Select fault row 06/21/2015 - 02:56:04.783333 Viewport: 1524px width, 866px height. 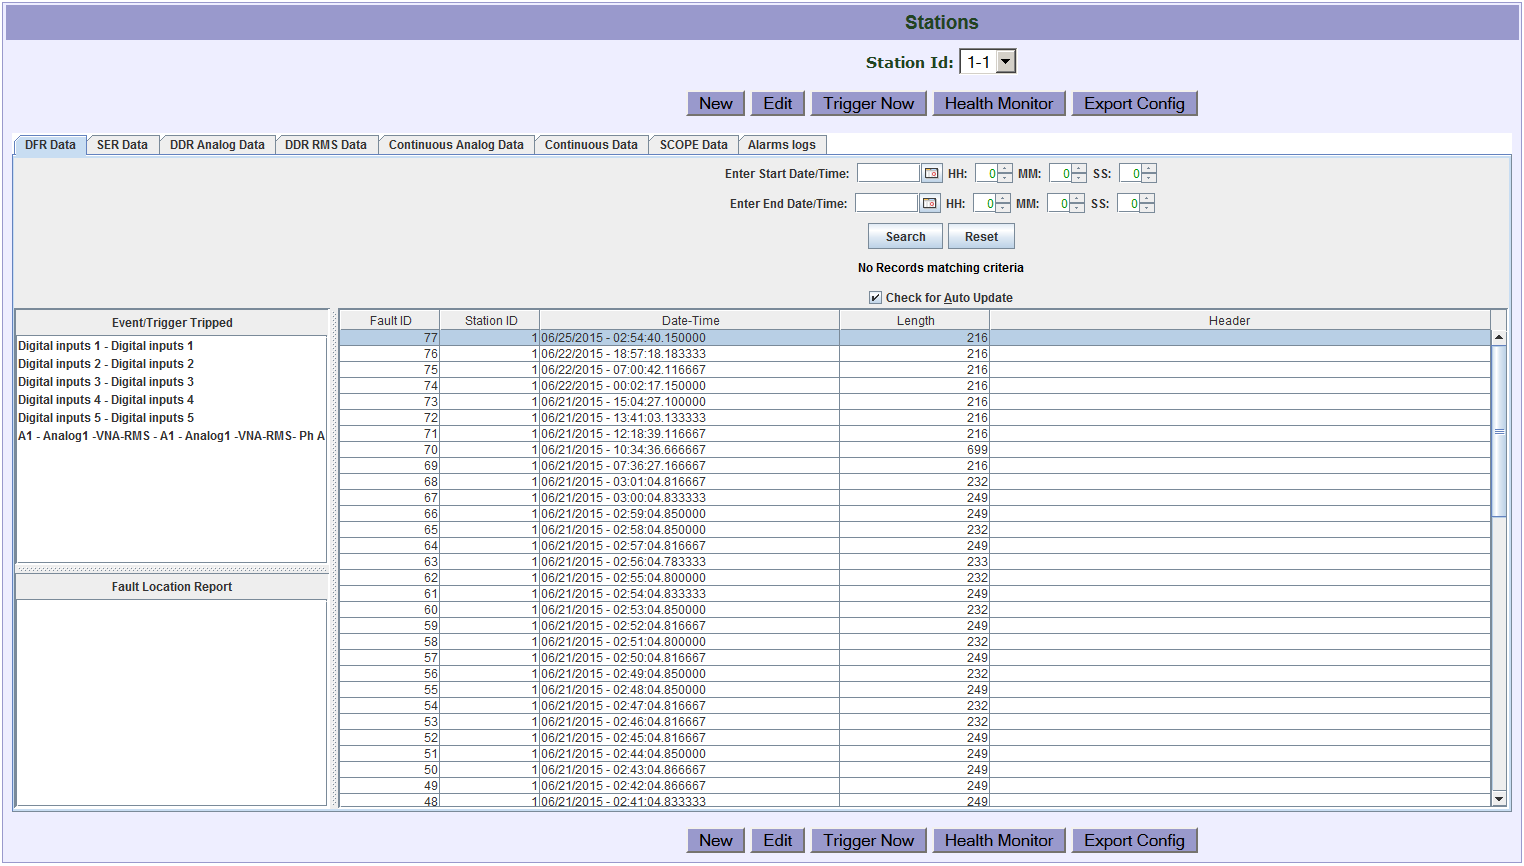pyautogui.click(x=915, y=562)
